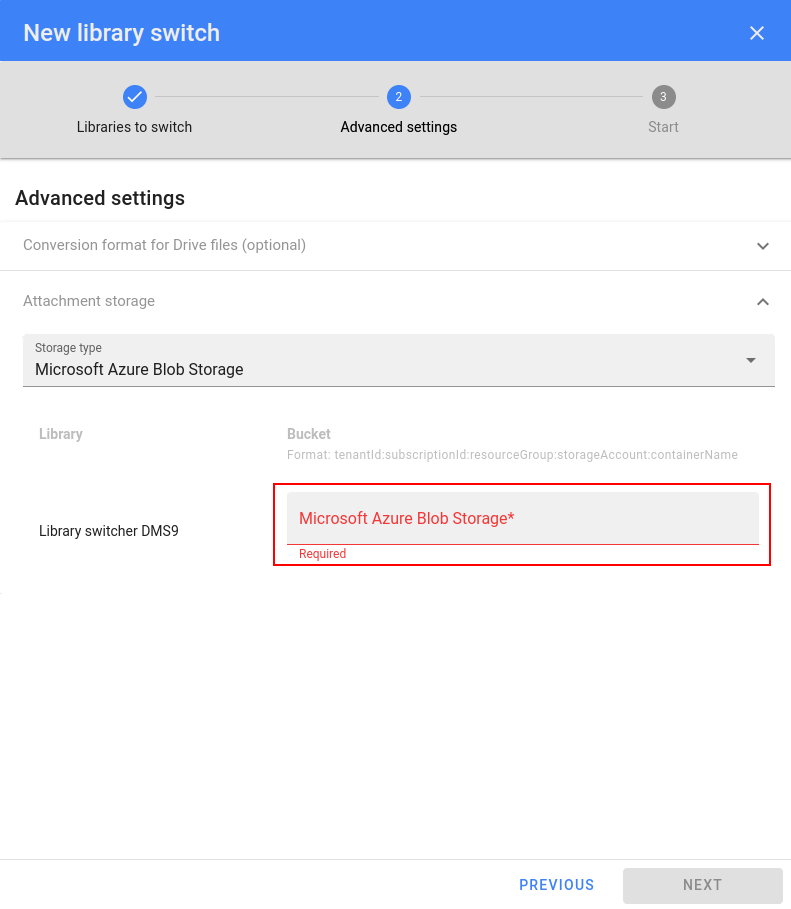Click the red Required error message

click(322, 554)
